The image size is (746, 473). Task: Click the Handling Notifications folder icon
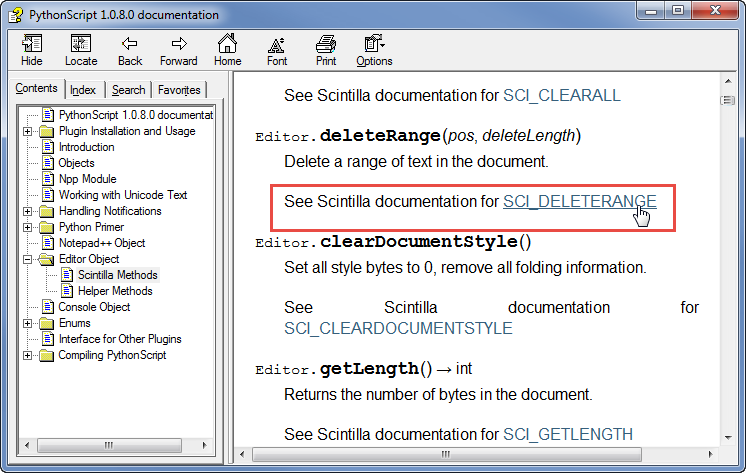(x=47, y=211)
